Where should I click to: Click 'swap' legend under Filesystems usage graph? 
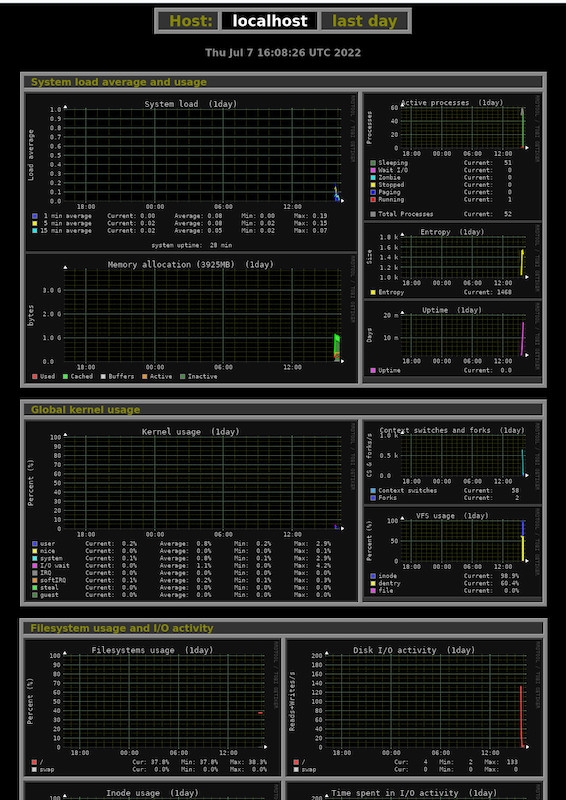coord(46,769)
